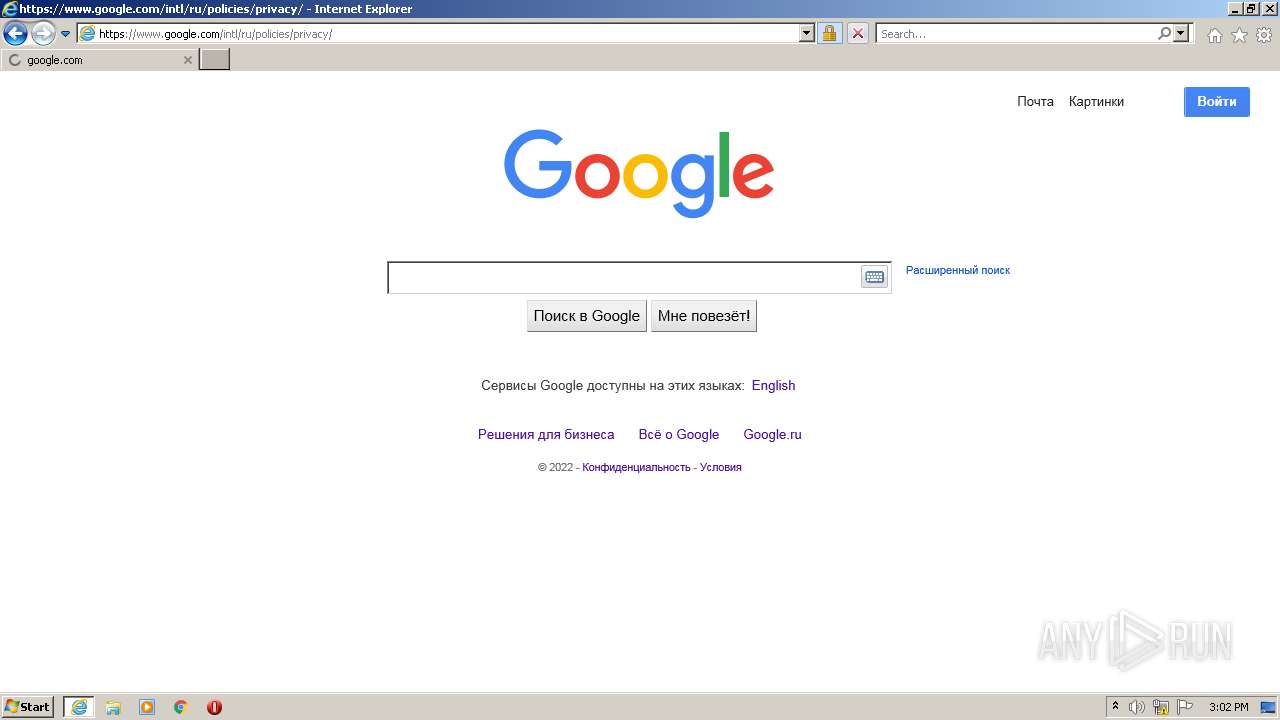This screenshot has height=720, width=1280.
Task: Open the File Explorer taskbar icon
Action: (x=113, y=707)
